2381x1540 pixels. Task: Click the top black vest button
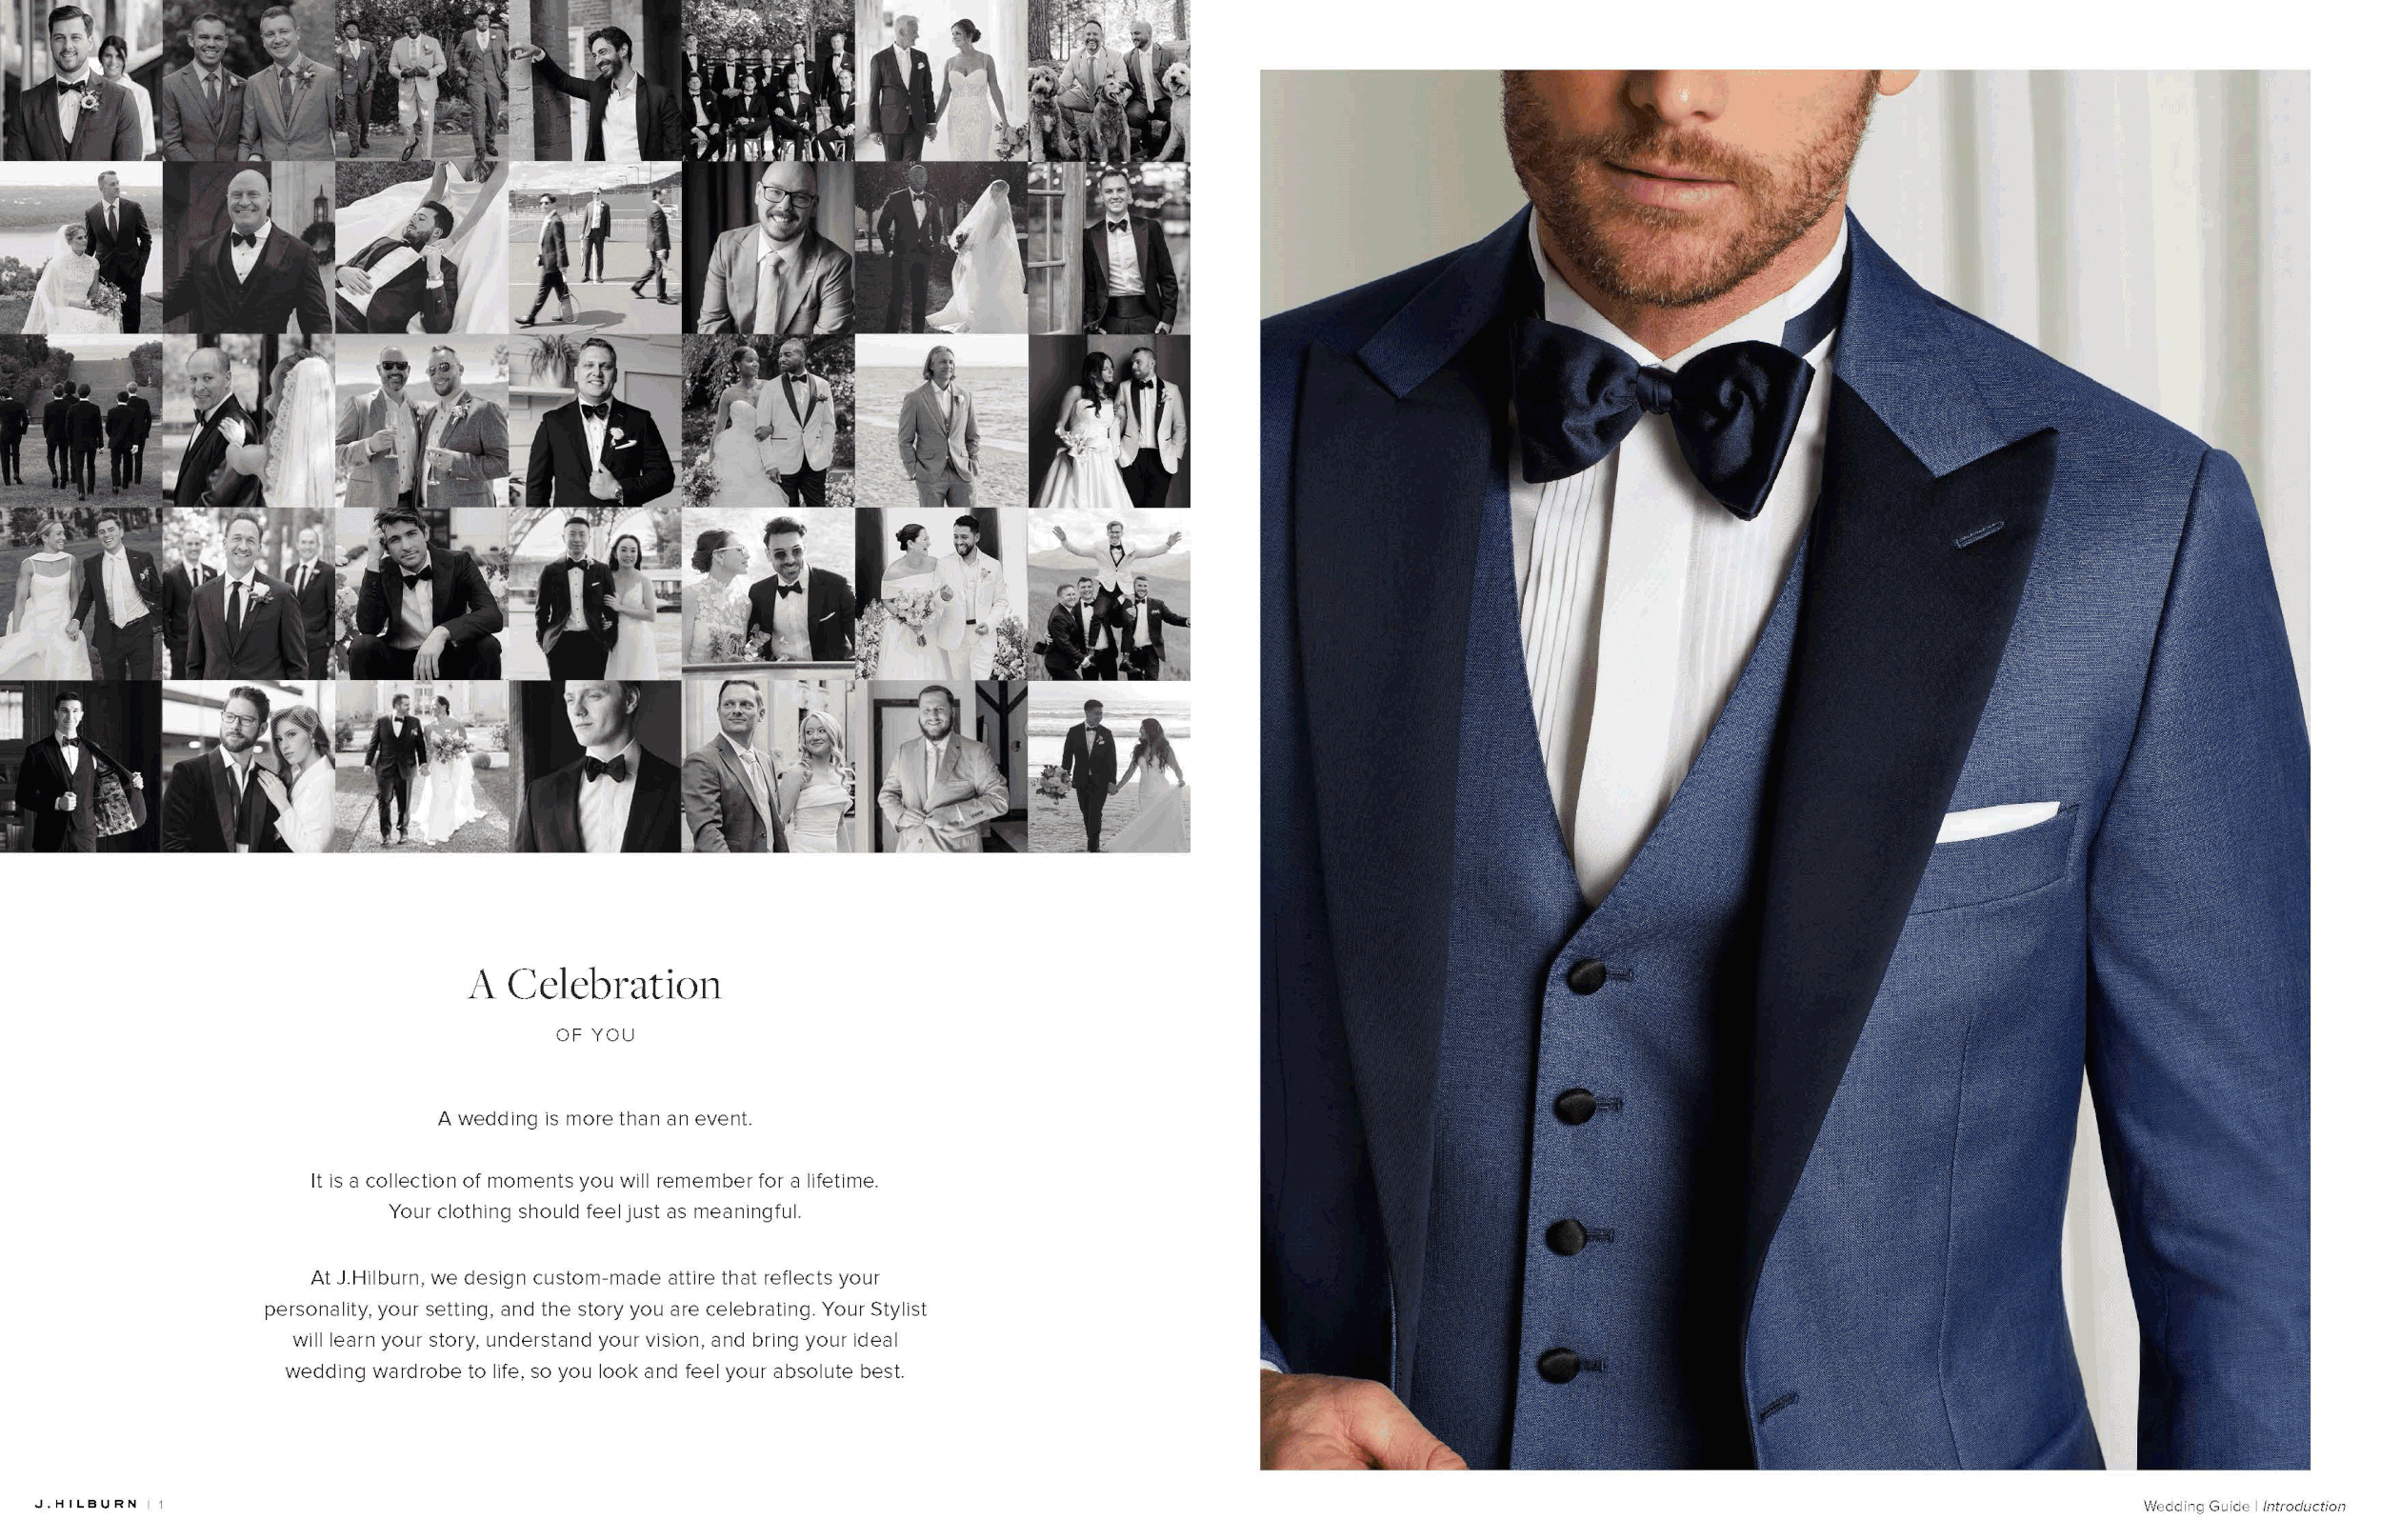pos(1586,975)
